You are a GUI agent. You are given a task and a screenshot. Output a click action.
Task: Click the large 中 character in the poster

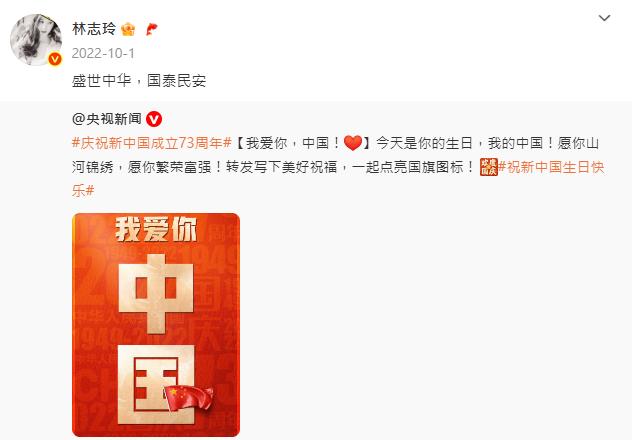pyautogui.click(x=156, y=294)
